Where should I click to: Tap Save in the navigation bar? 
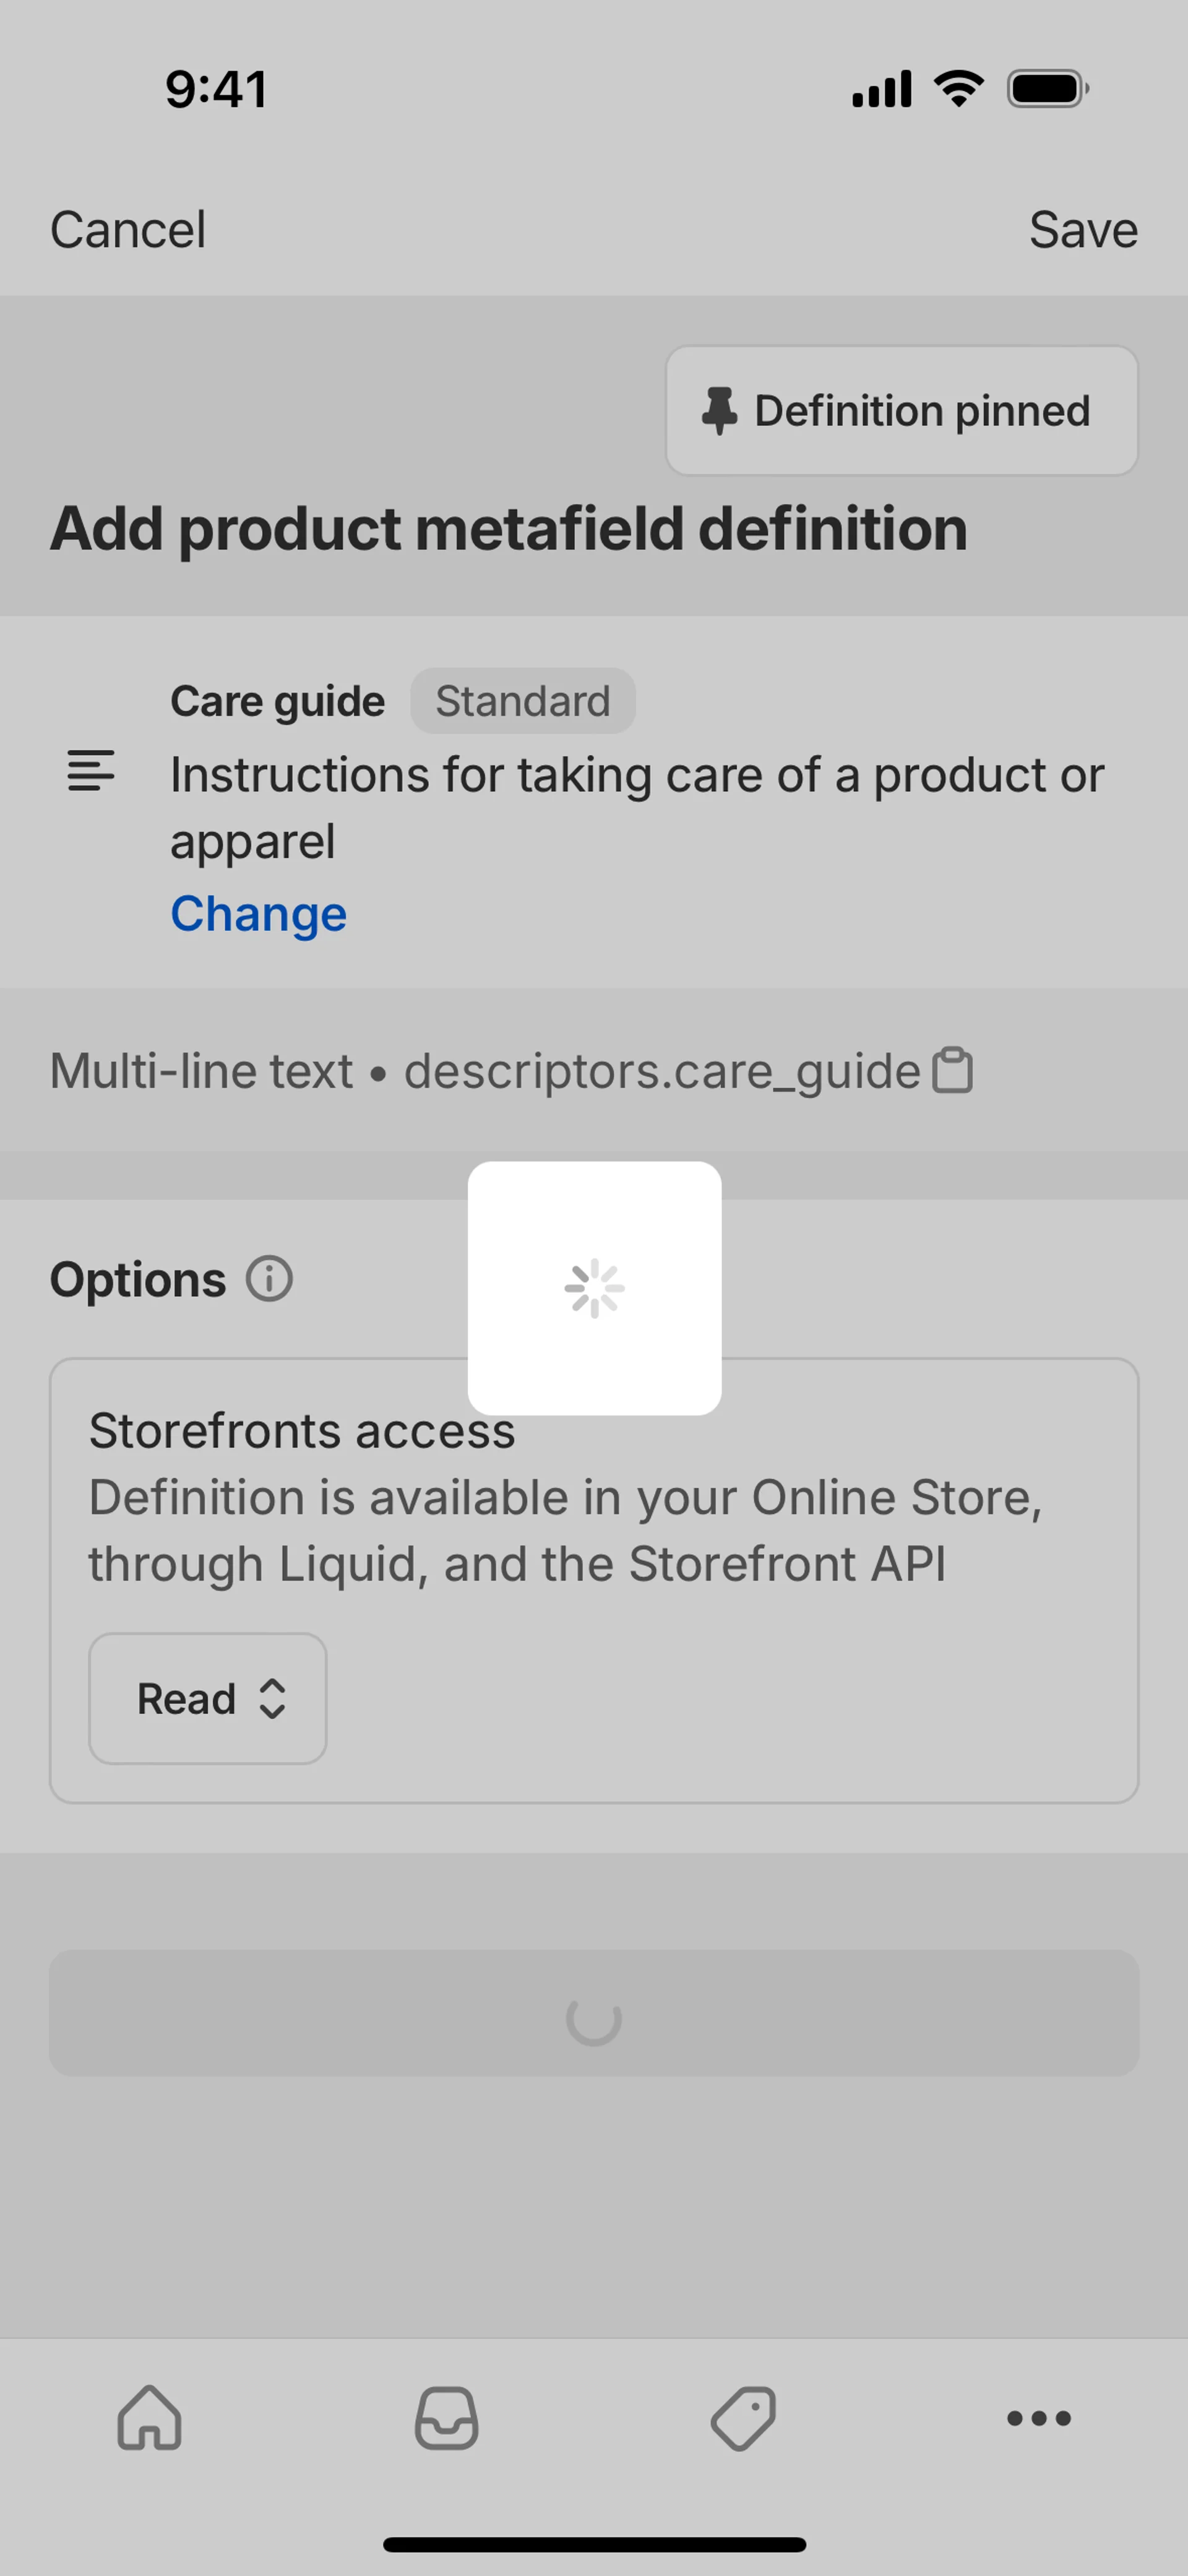1083,230
